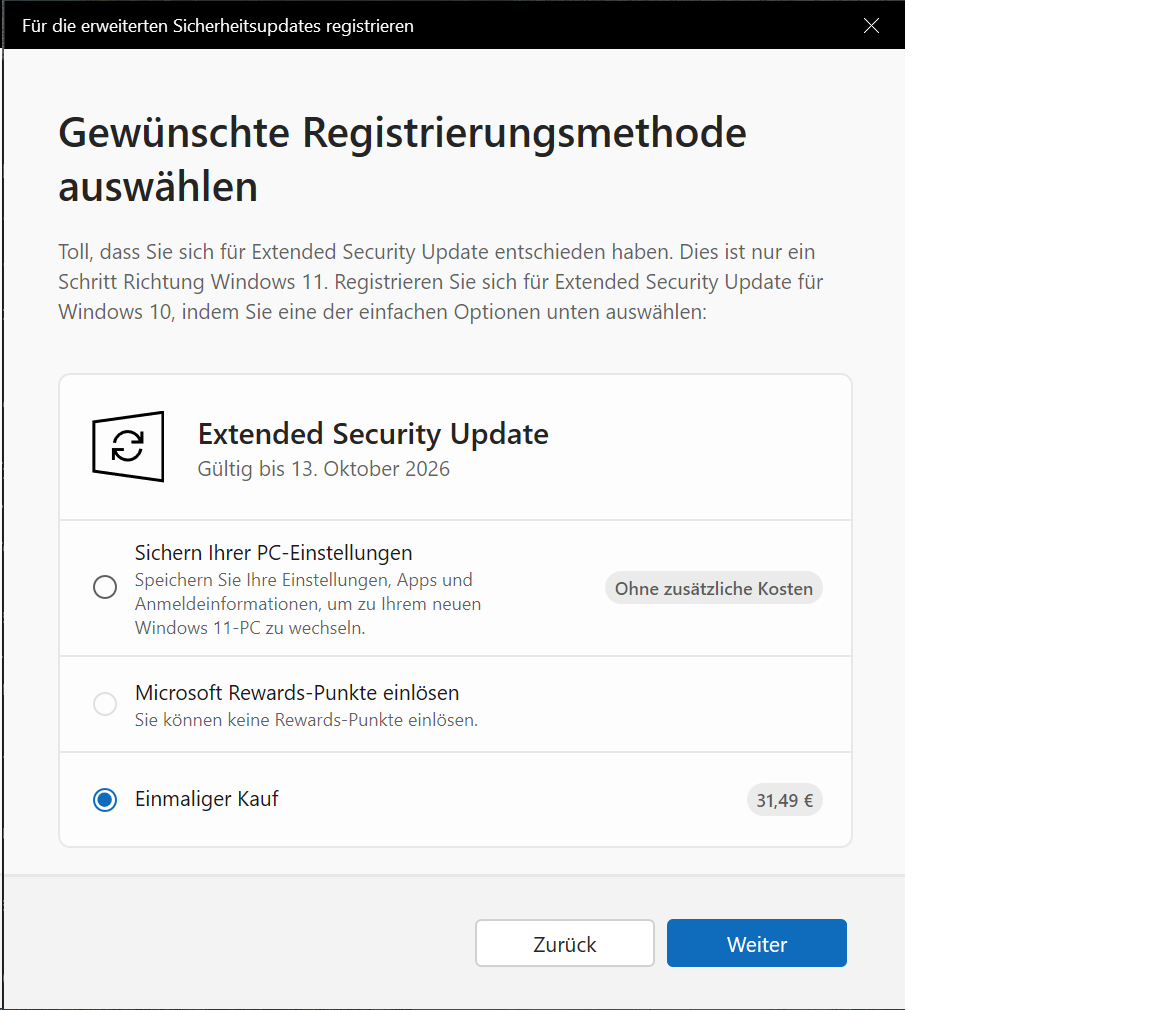This screenshot has width=1152, height=1010.
Task: Click the selected blue radio indicator
Action: pos(105,799)
